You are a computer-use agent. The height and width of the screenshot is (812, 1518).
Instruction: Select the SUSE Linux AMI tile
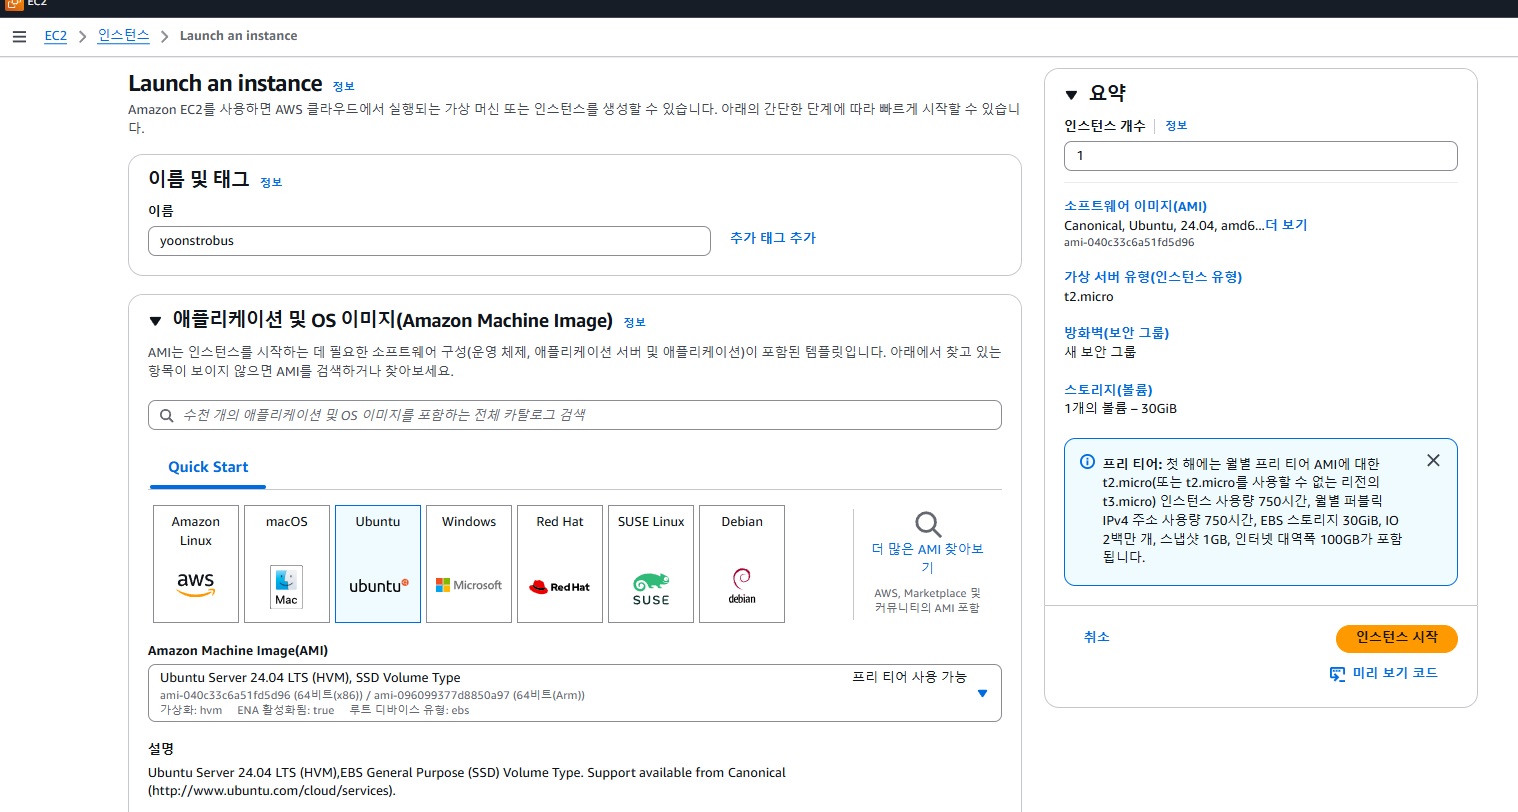(x=651, y=564)
